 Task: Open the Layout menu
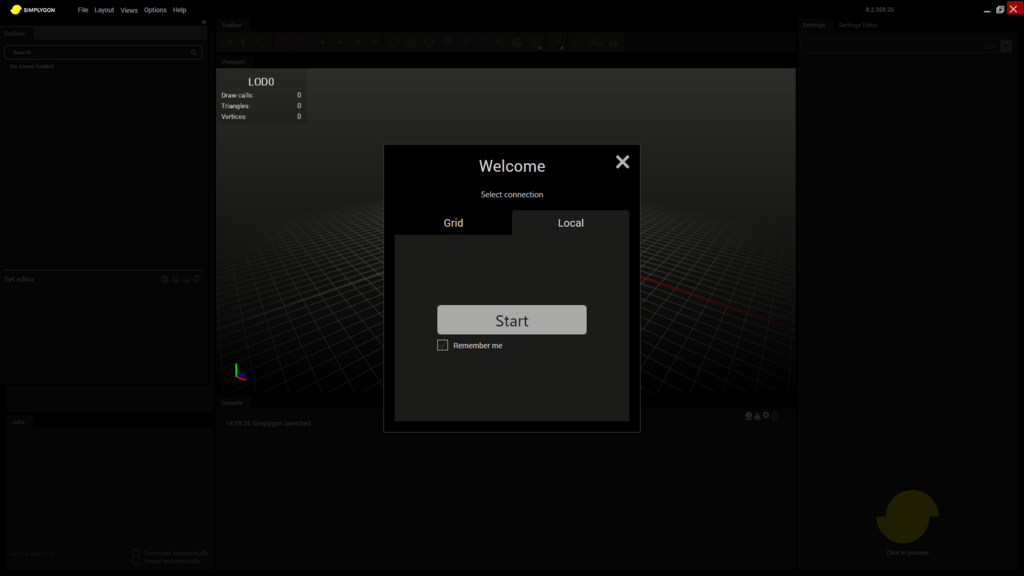coord(104,10)
